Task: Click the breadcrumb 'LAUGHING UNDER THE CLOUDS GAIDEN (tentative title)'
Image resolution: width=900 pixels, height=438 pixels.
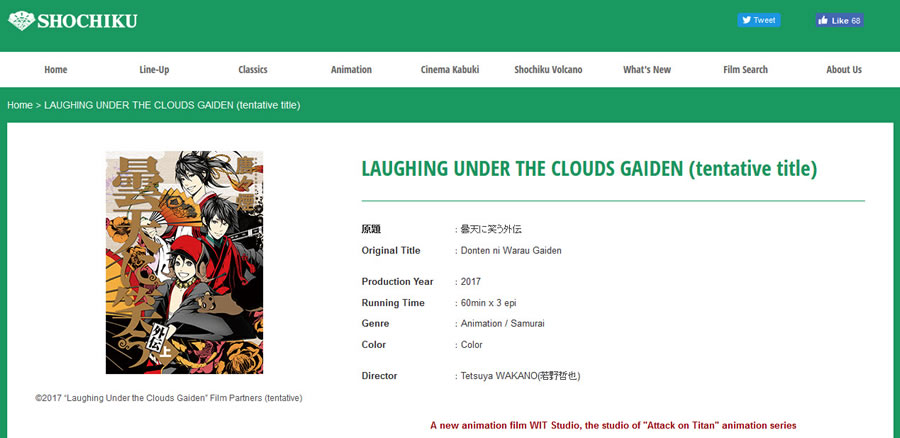Action: point(172,105)
